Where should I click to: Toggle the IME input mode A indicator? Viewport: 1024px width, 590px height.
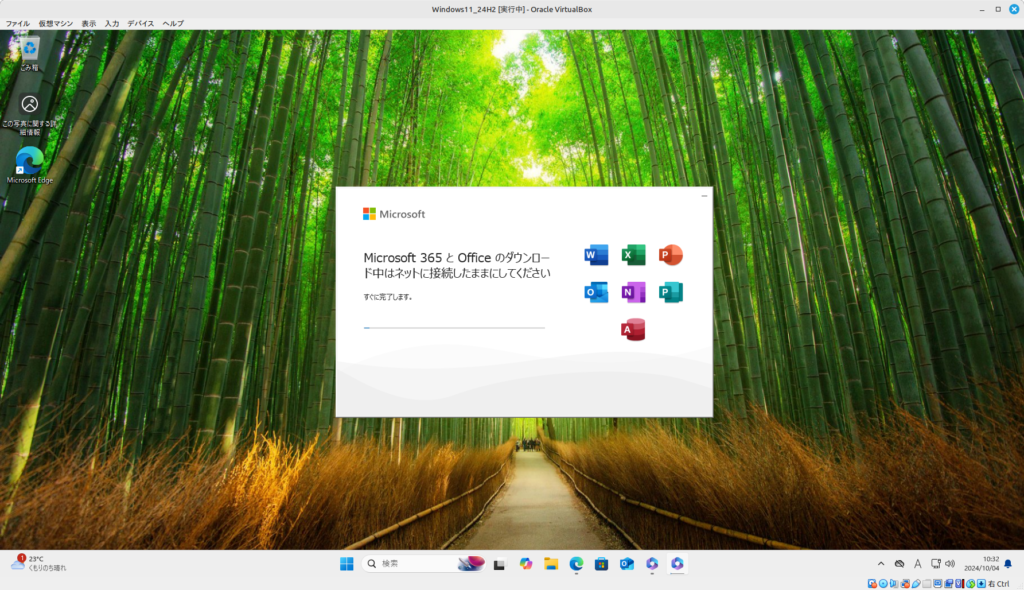[x=917, y=564]
